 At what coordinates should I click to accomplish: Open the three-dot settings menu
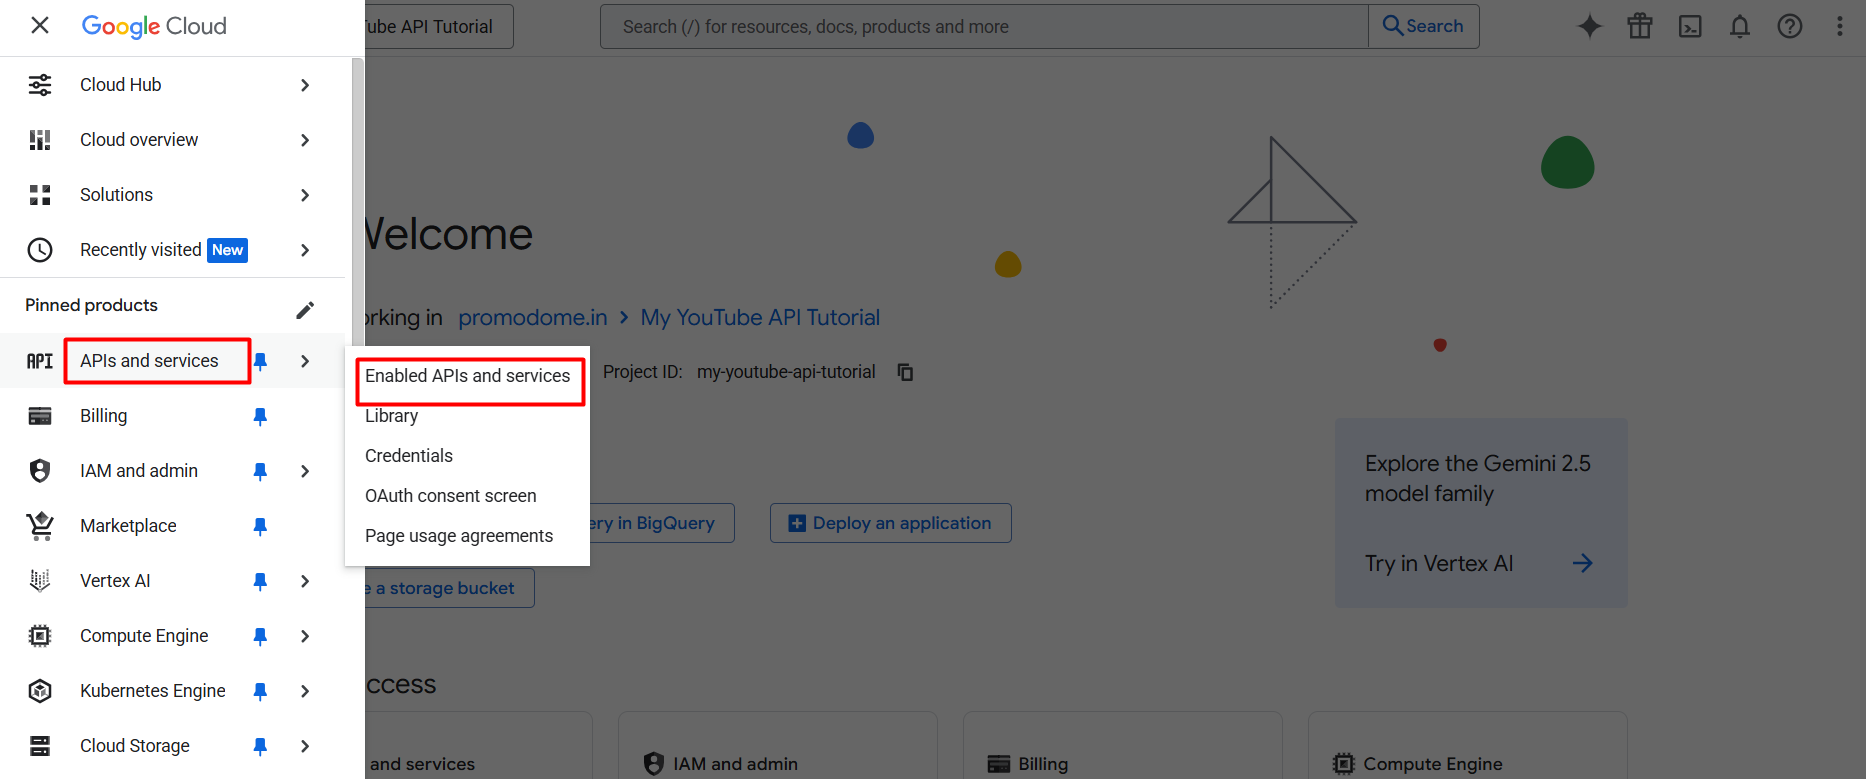click(x=1840, y=26)
